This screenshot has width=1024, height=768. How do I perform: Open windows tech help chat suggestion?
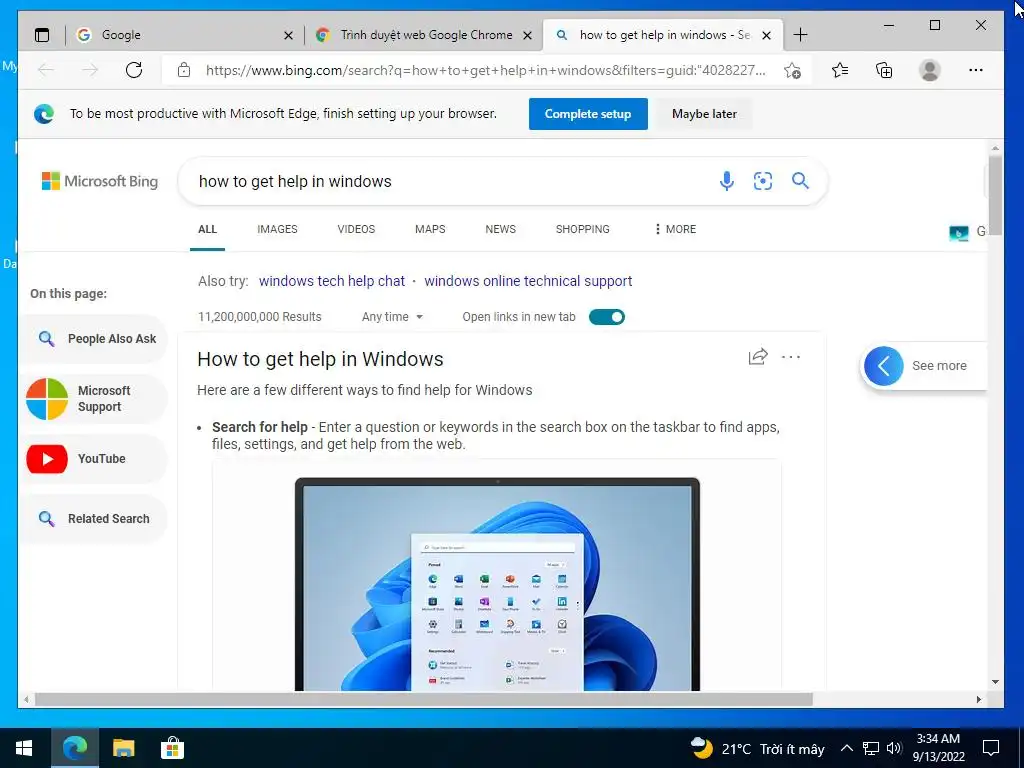tap(332, 281)
